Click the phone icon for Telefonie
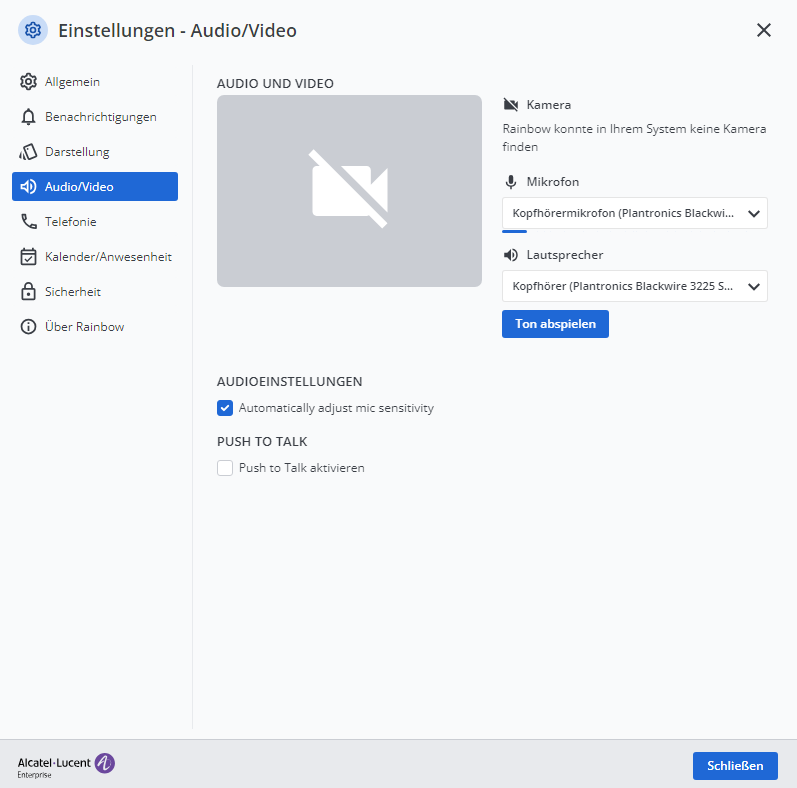The height and width of the screenshot is (788, 797). [29, 222]
